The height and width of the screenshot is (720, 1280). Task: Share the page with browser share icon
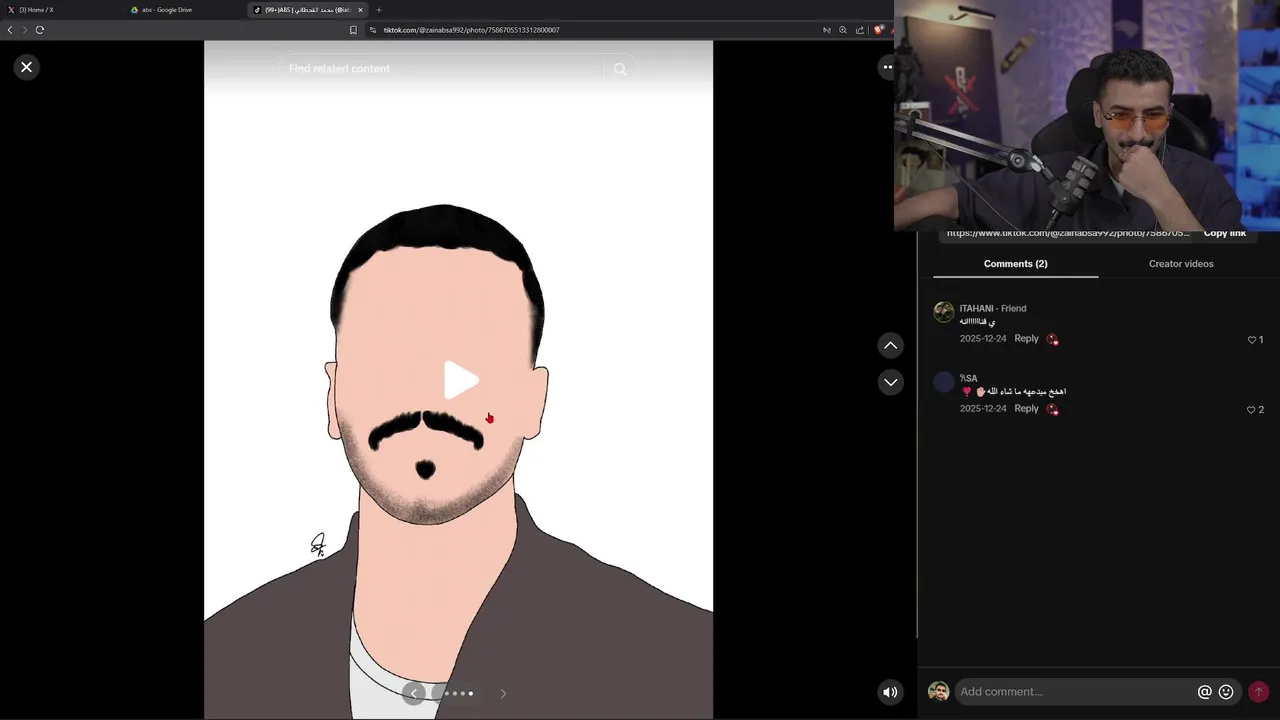(859, 30)
